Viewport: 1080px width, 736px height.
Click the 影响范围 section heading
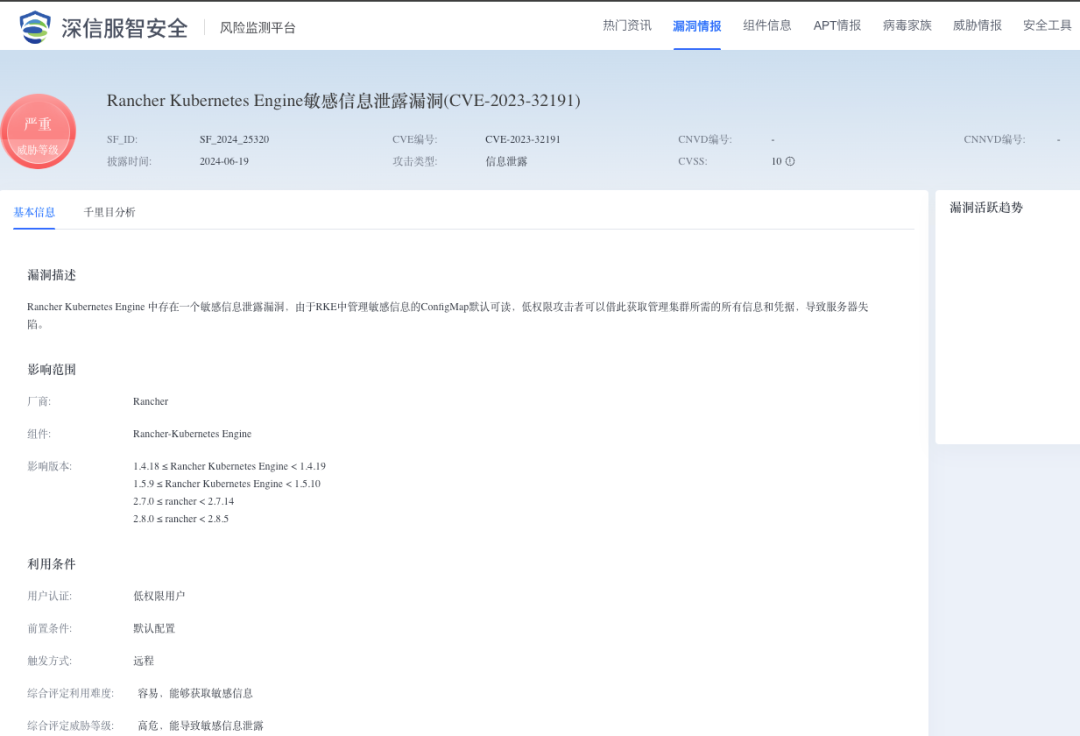[52, 369]
